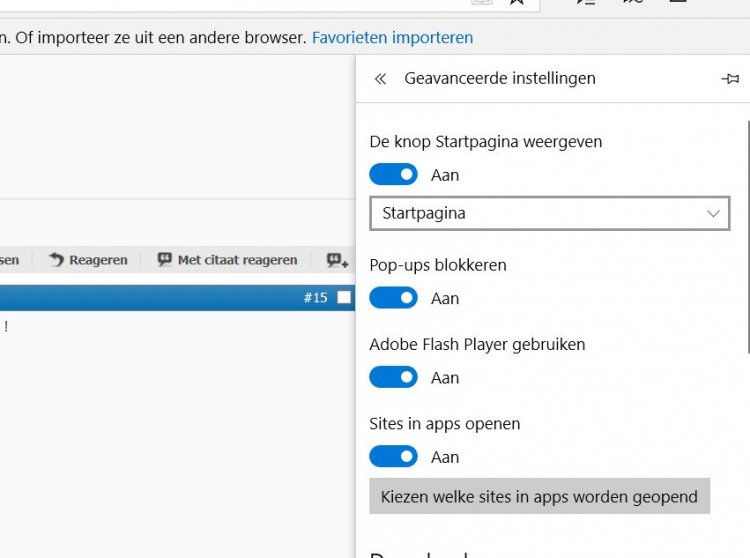750x558 pixels.
Task: Go back using the double-chevron icon
Action: coord(380,79)
